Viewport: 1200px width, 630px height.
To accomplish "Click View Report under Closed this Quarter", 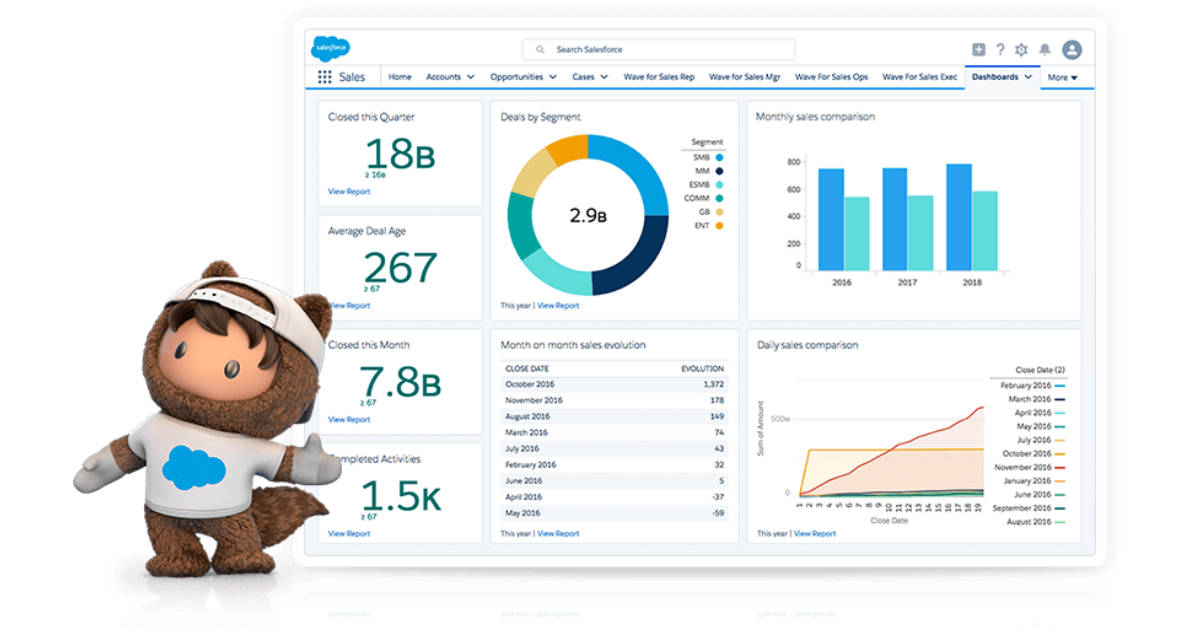I will pos(349,190).
